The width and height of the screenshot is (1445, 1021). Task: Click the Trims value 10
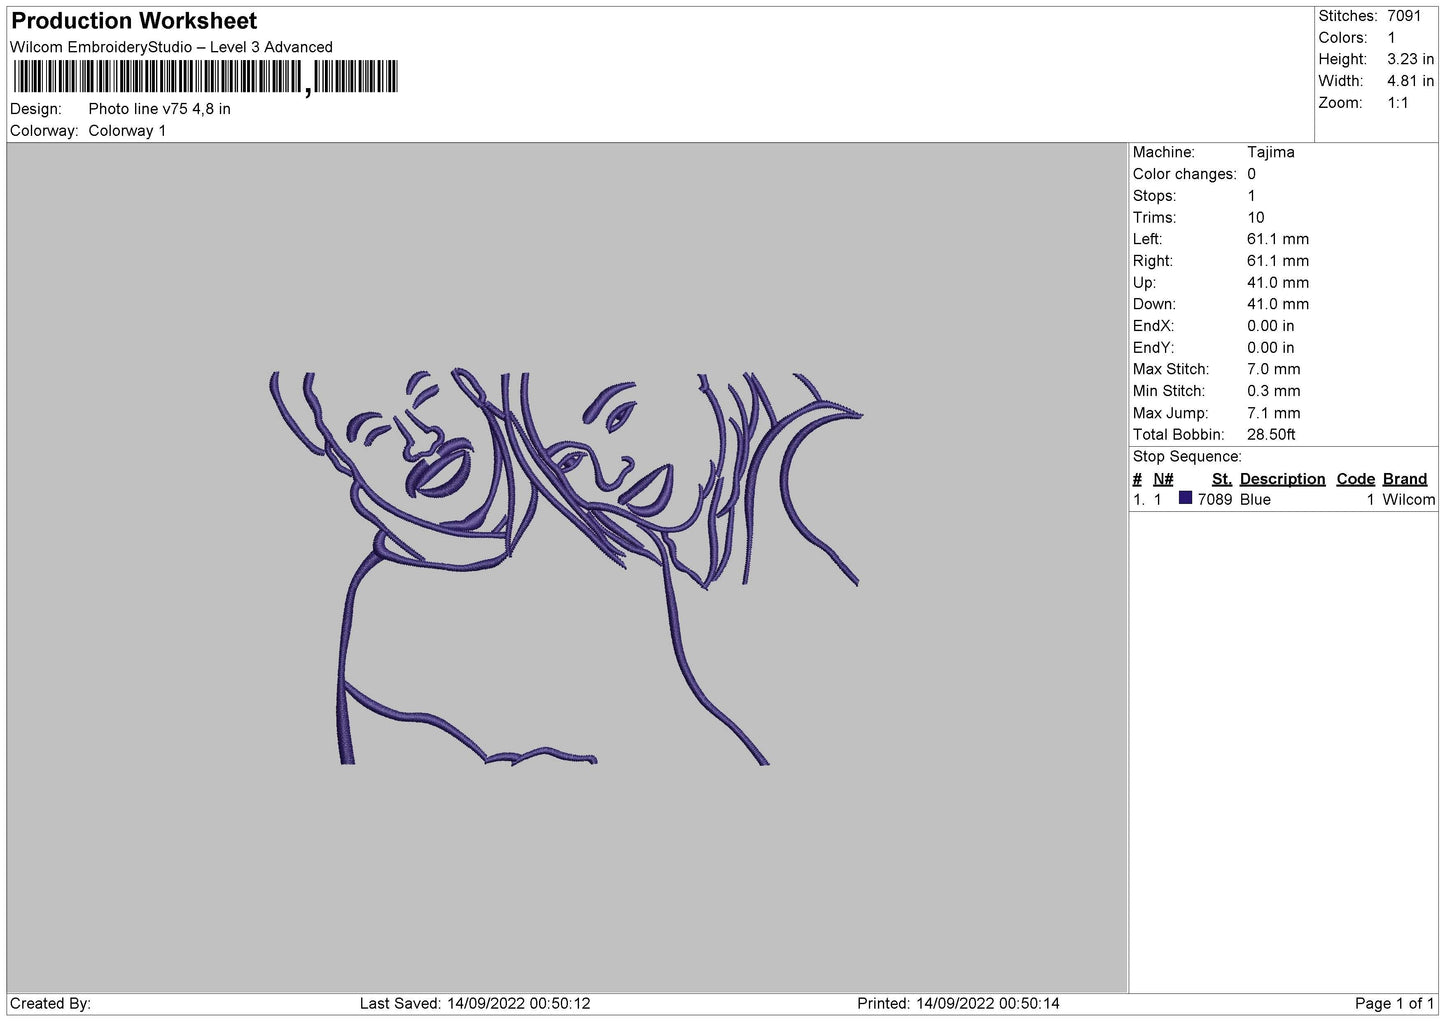[x=1255, y=217]
